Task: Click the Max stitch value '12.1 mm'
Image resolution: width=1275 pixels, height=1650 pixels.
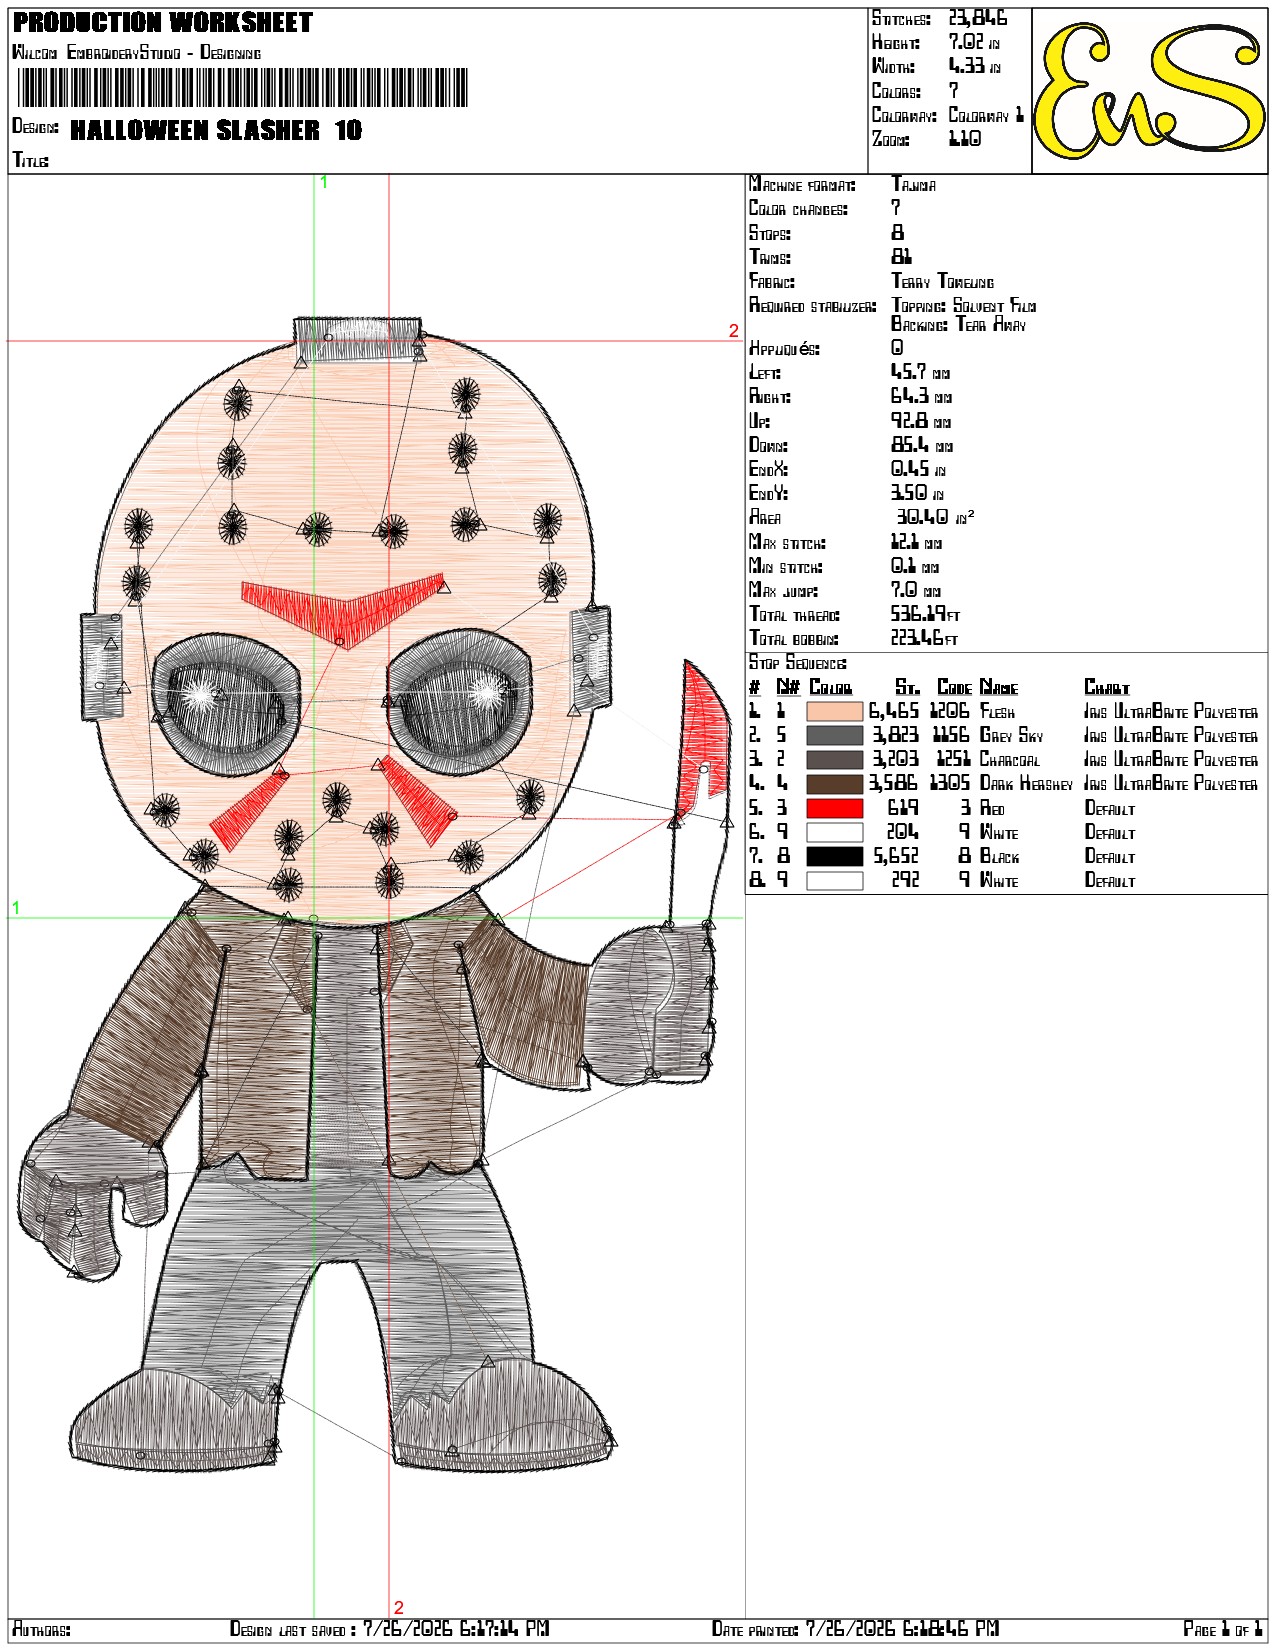Action: click(916, 542)
